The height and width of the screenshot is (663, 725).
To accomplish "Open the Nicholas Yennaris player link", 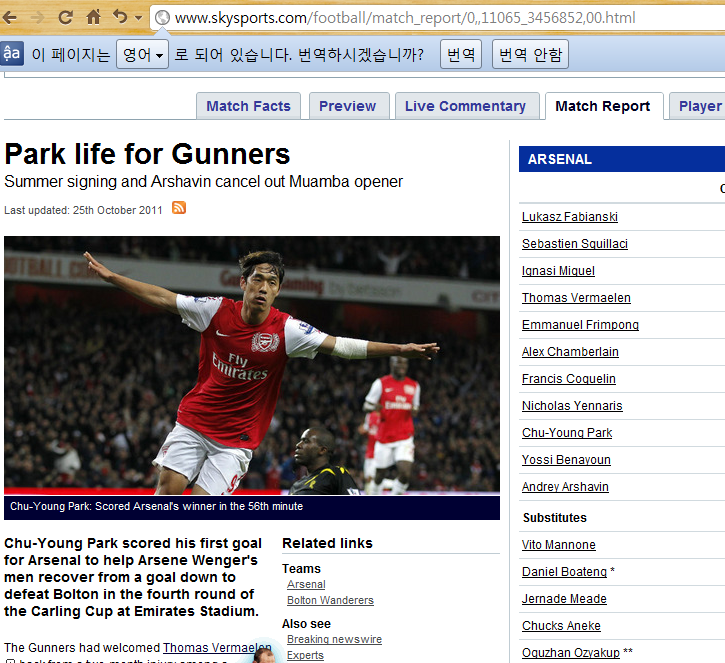I will tap(572, 405).
